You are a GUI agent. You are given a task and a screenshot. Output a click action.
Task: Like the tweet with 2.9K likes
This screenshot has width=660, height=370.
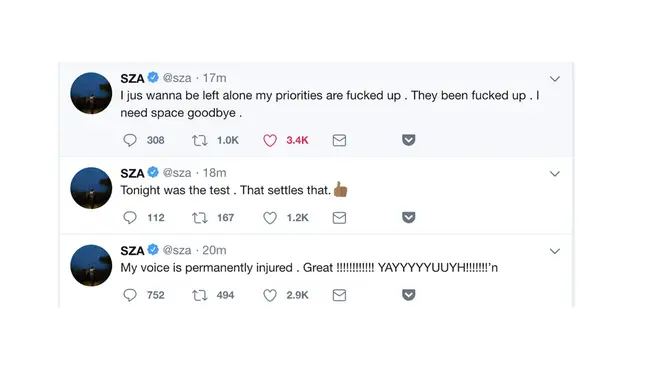tap(270, 295)
